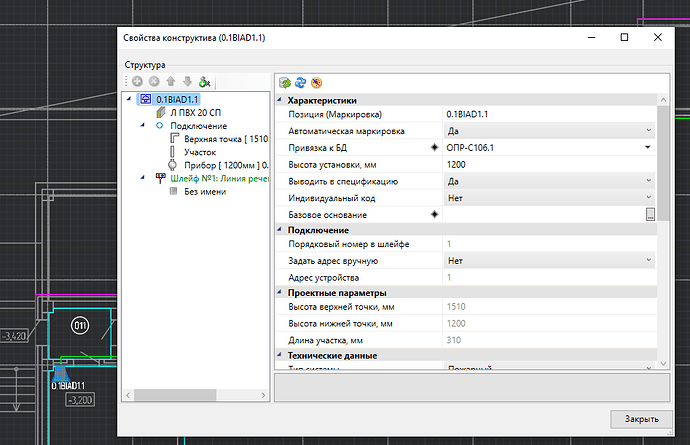Select the Шлейф №1 tree item

coord(220,178)
